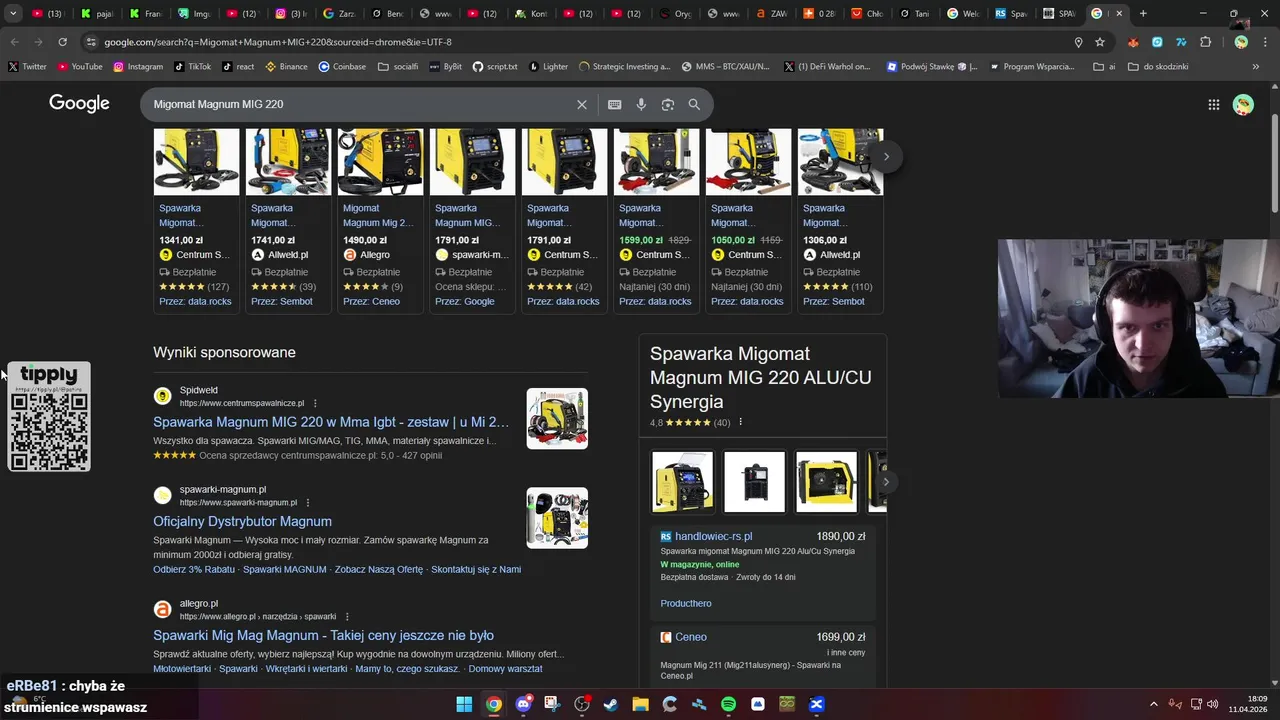Open Google Lens image search

point(667,104)
